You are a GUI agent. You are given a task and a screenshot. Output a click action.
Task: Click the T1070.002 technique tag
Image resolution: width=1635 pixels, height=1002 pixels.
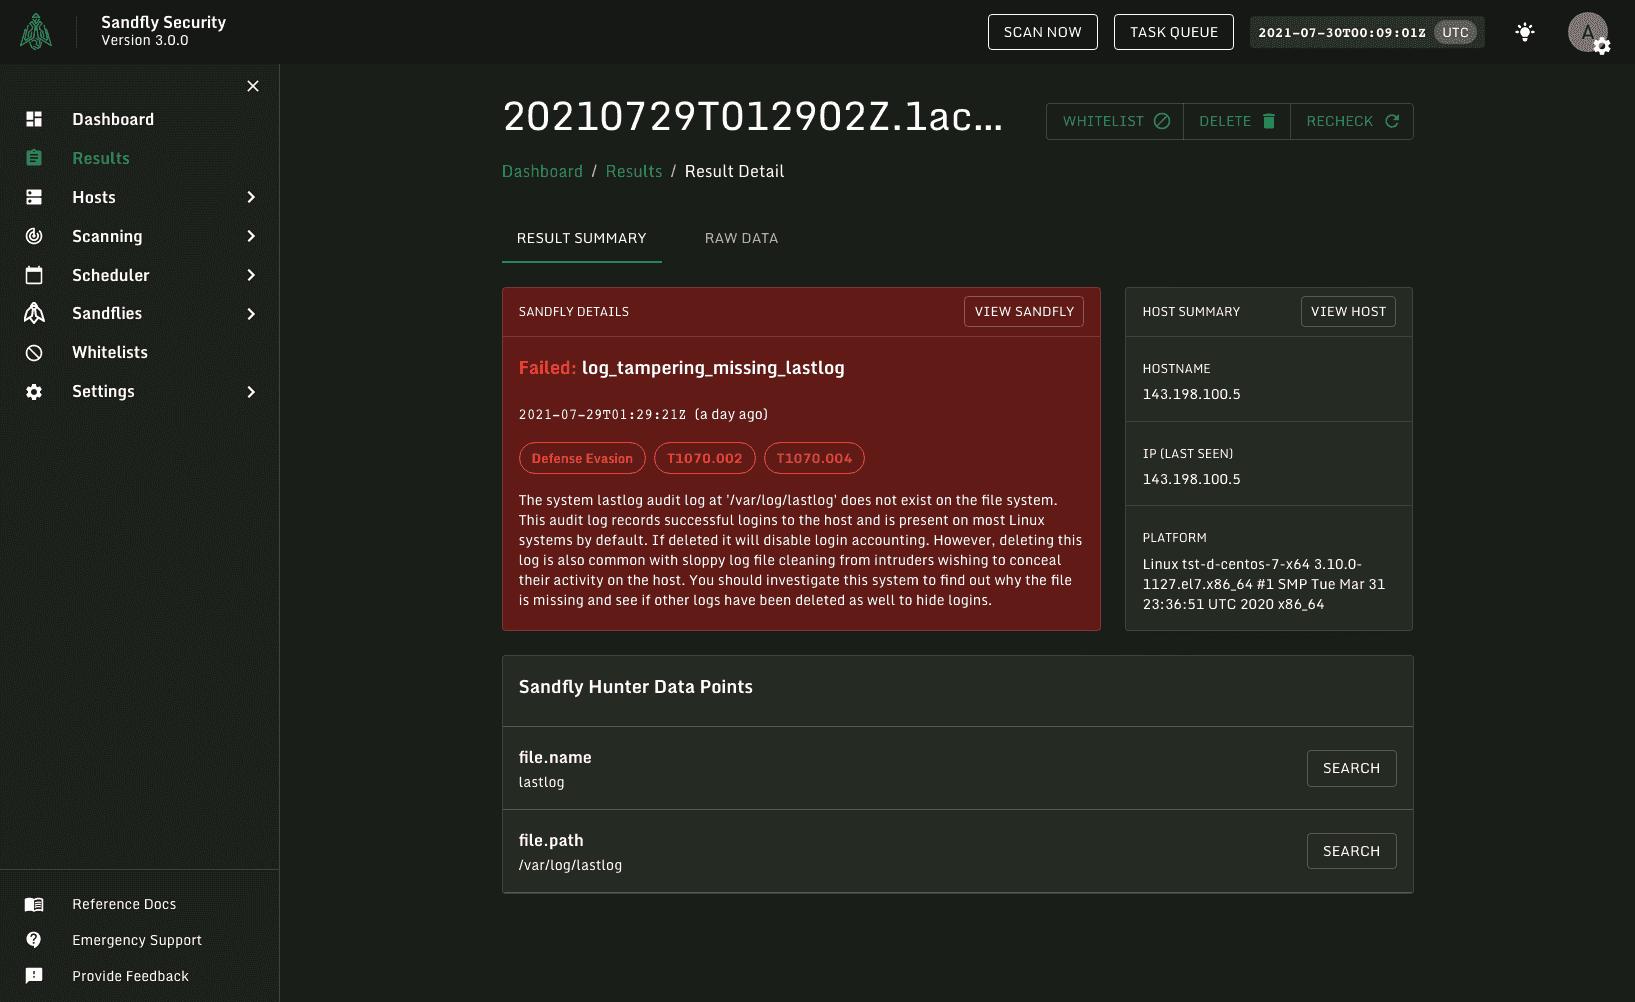tap(705, 458)
